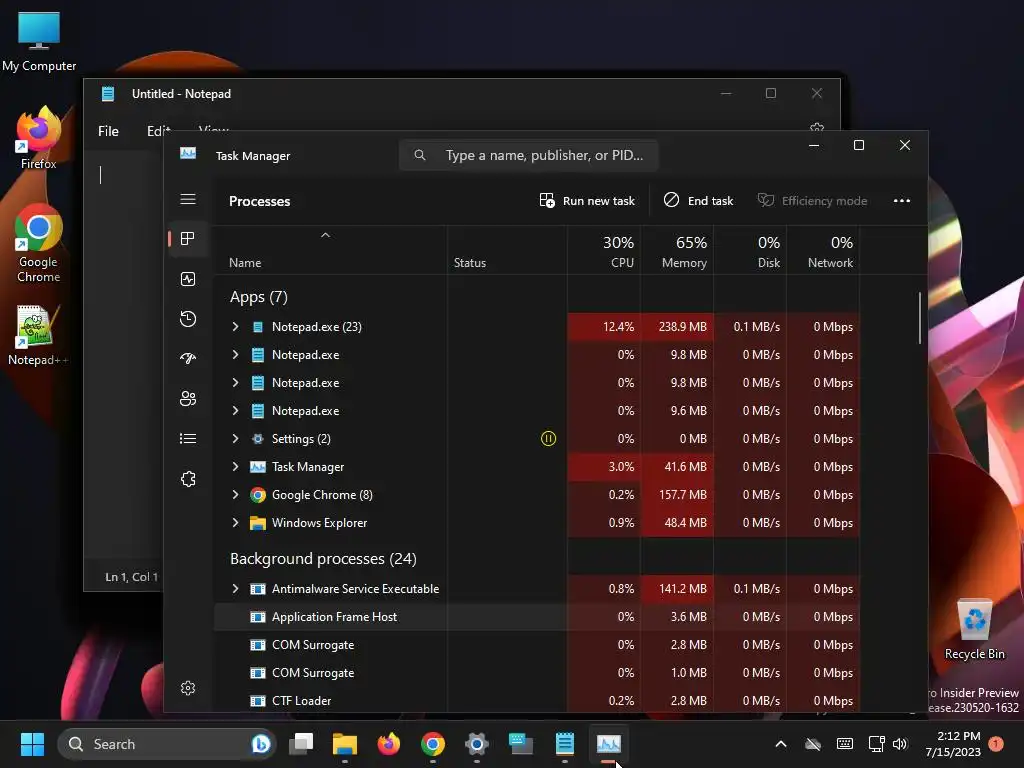The height and width of the screenshot is (768, 1024).
Task: Open Task Manager navigation hamburger menu
Action: [188, 199]
